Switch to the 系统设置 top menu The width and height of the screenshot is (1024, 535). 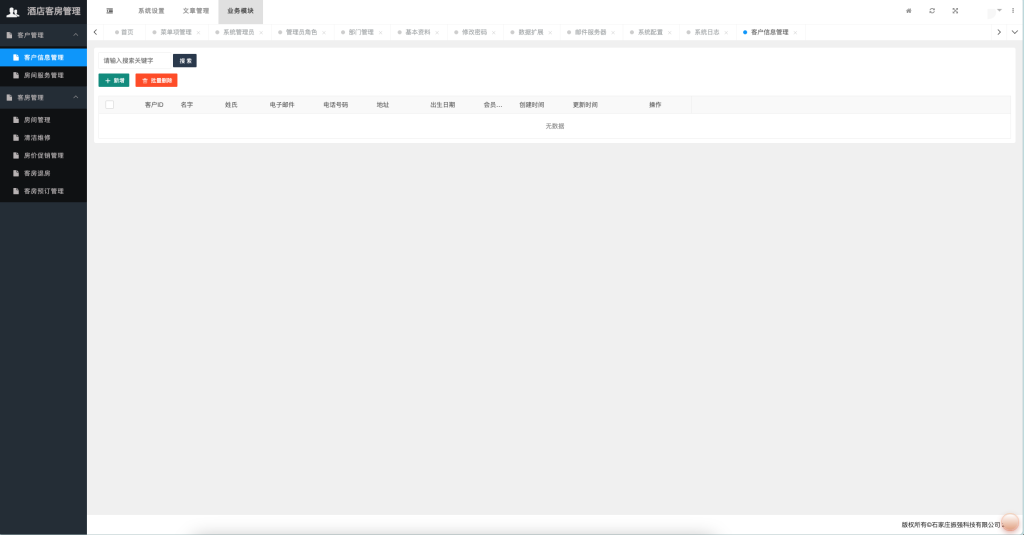(151, 11)
